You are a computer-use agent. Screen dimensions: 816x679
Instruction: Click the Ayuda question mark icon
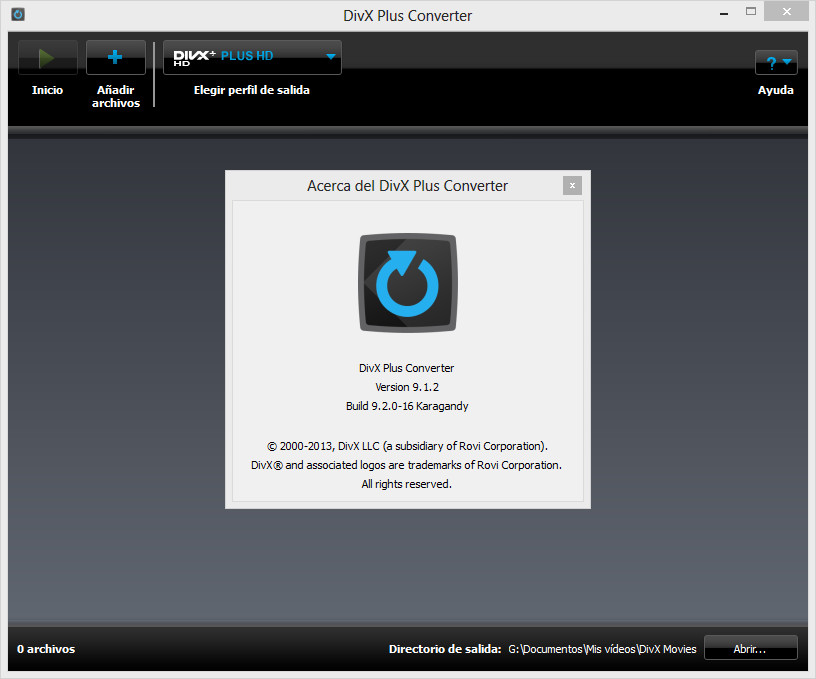tap(771, 62)
